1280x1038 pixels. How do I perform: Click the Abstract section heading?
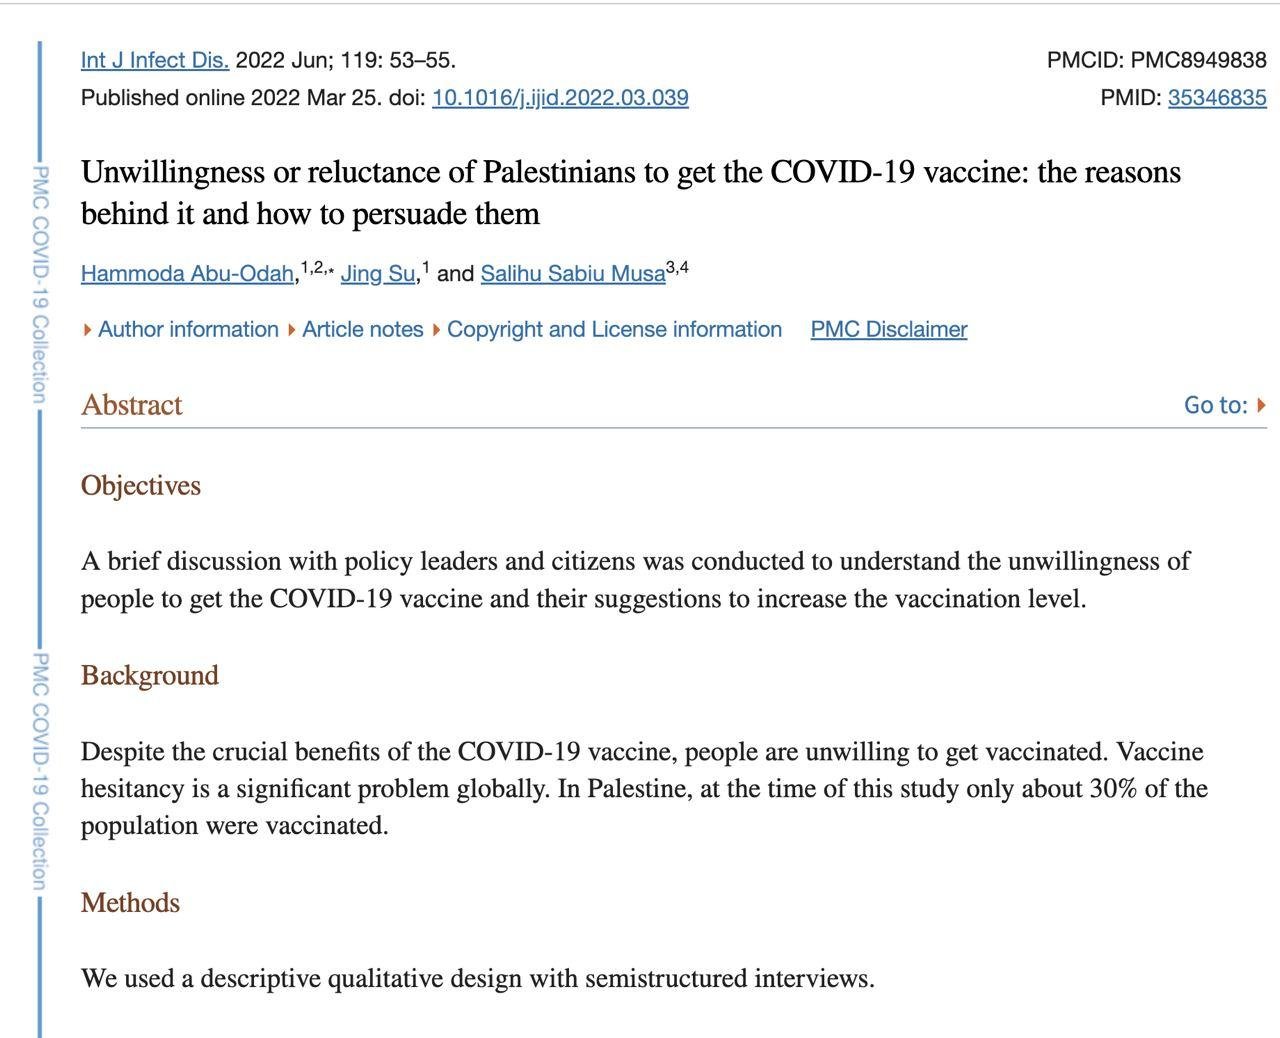pos(132,405)
